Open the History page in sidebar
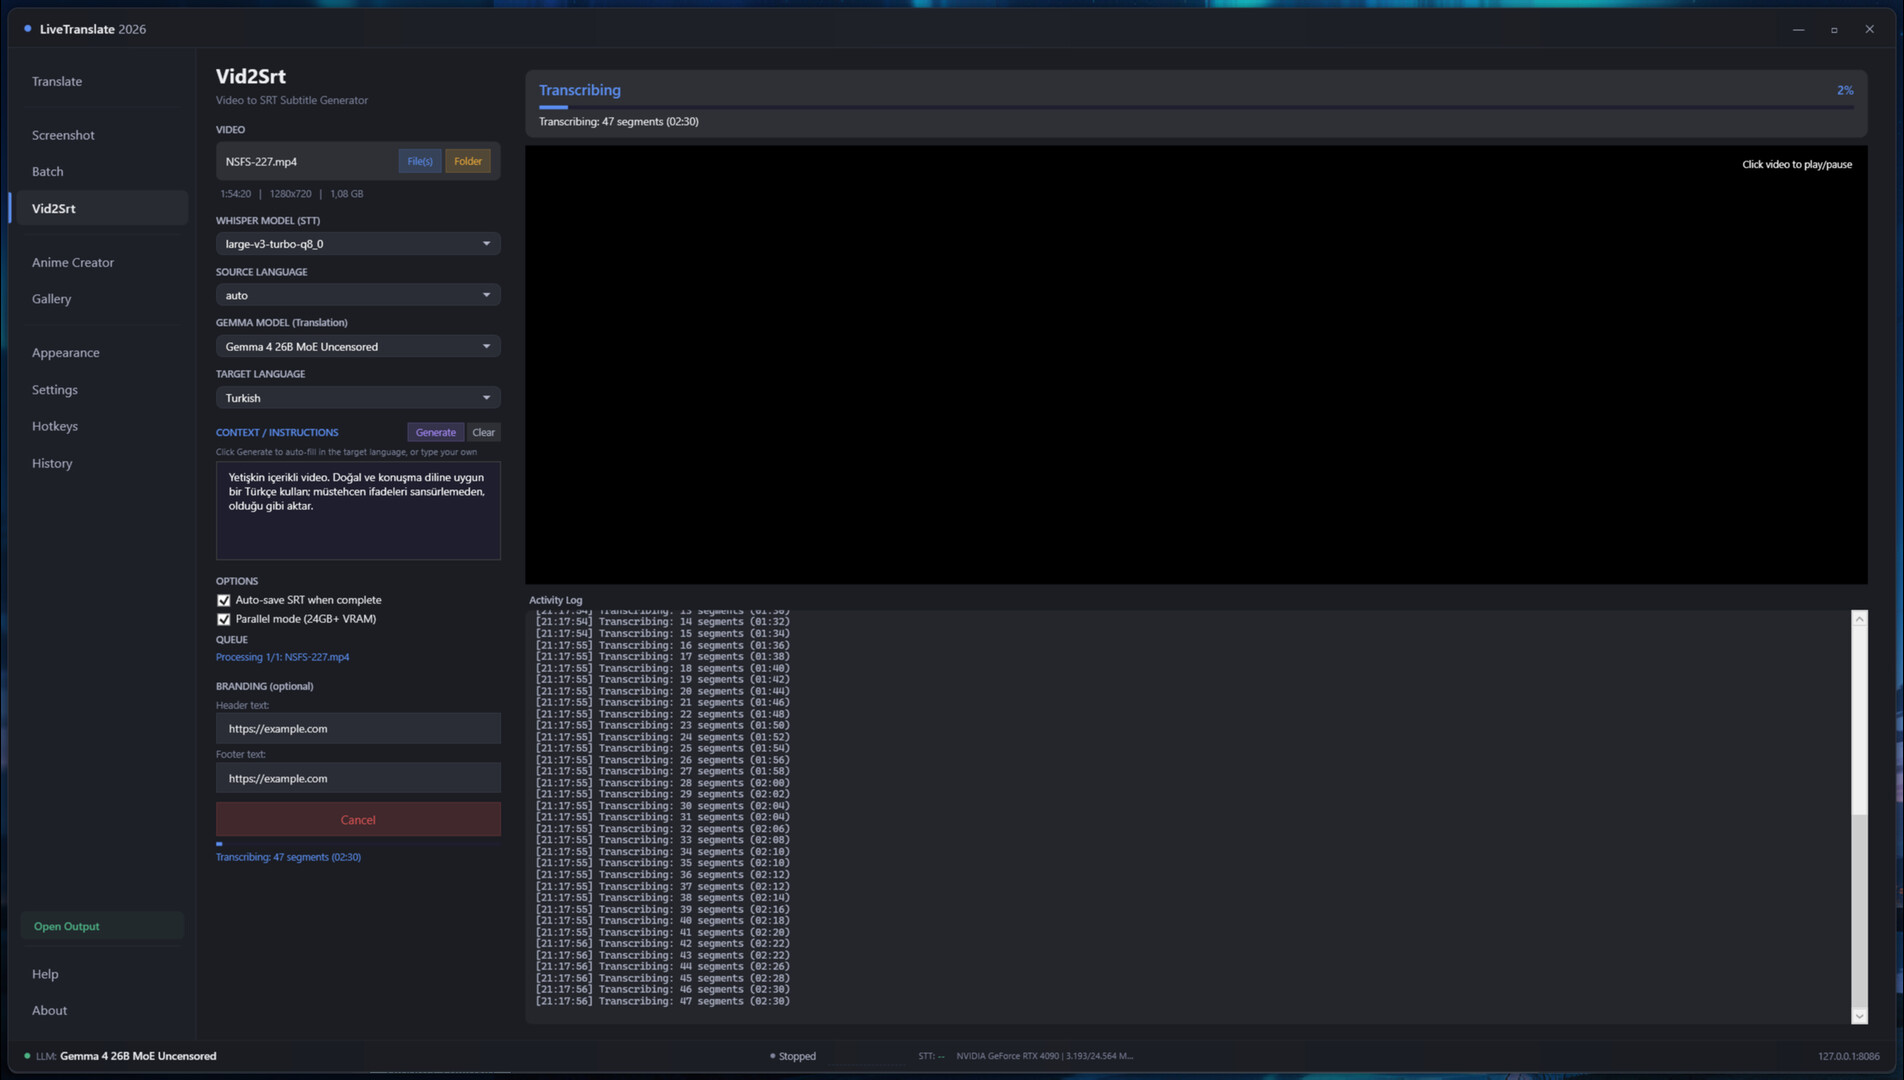 [x=52, y=463]
